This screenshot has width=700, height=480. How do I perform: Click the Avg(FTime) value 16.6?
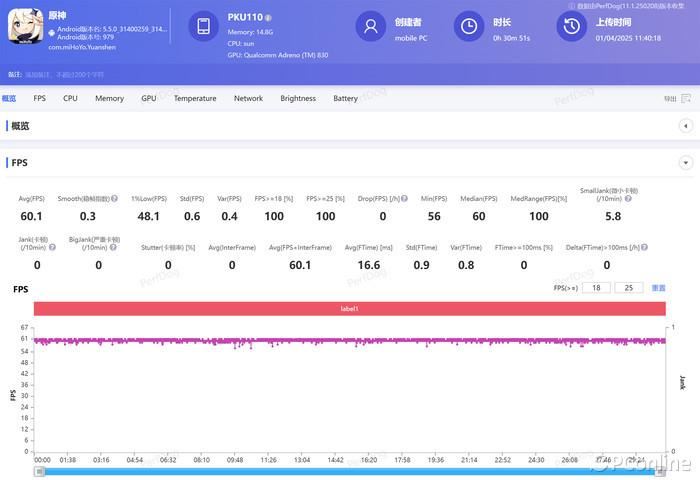tap(369, 265)
